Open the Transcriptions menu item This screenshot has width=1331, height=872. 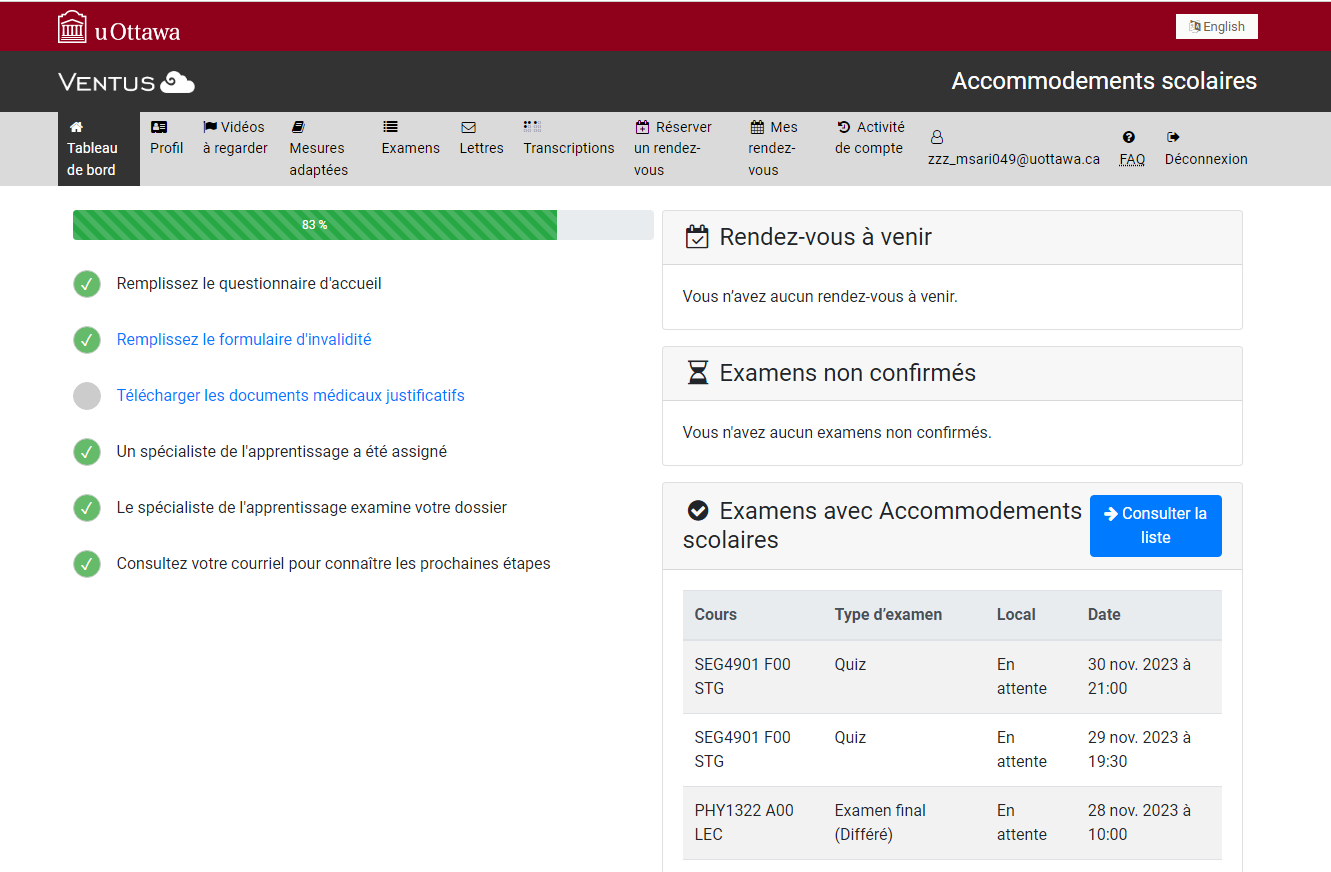tap(569, 138)
